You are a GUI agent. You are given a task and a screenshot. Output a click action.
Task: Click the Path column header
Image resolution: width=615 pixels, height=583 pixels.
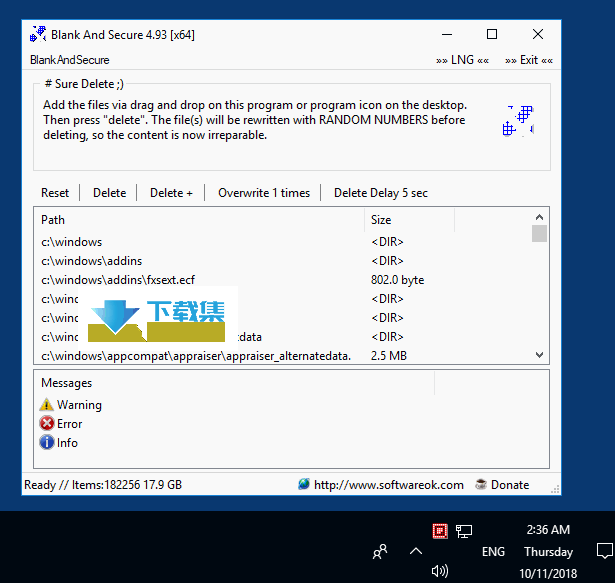pyautogui.click(x=199, y=220)
